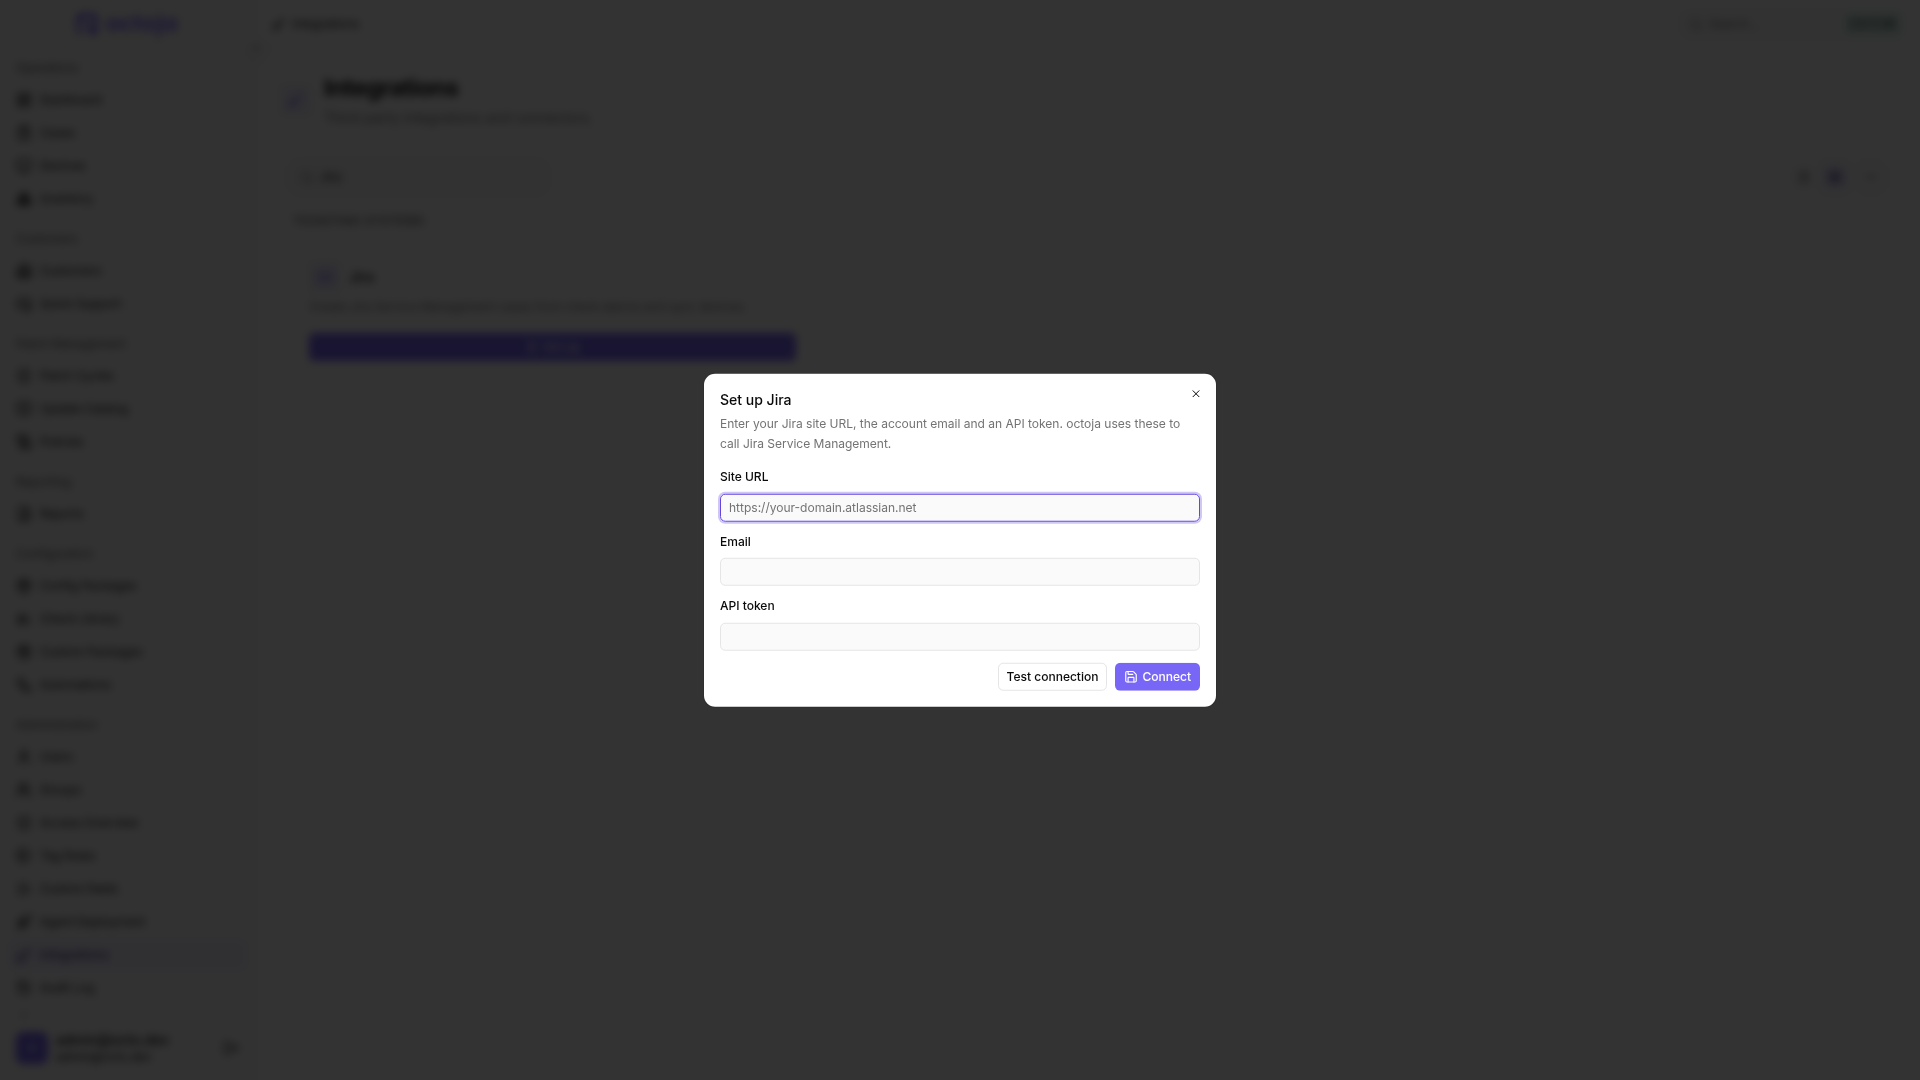
Task: Click the "Set up Jira" dialog title
Action: 755,400
